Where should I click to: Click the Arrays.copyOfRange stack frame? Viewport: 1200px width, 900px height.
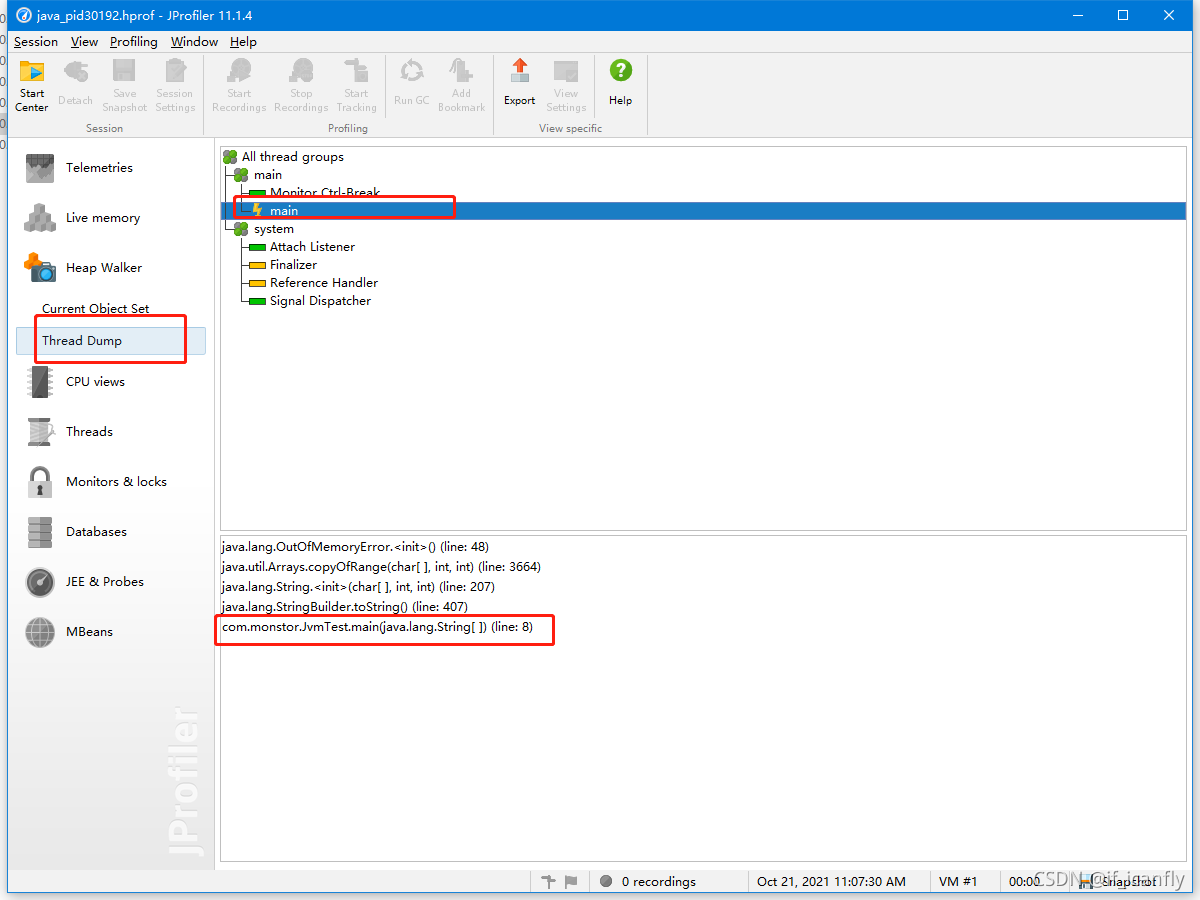coord(381,567)
